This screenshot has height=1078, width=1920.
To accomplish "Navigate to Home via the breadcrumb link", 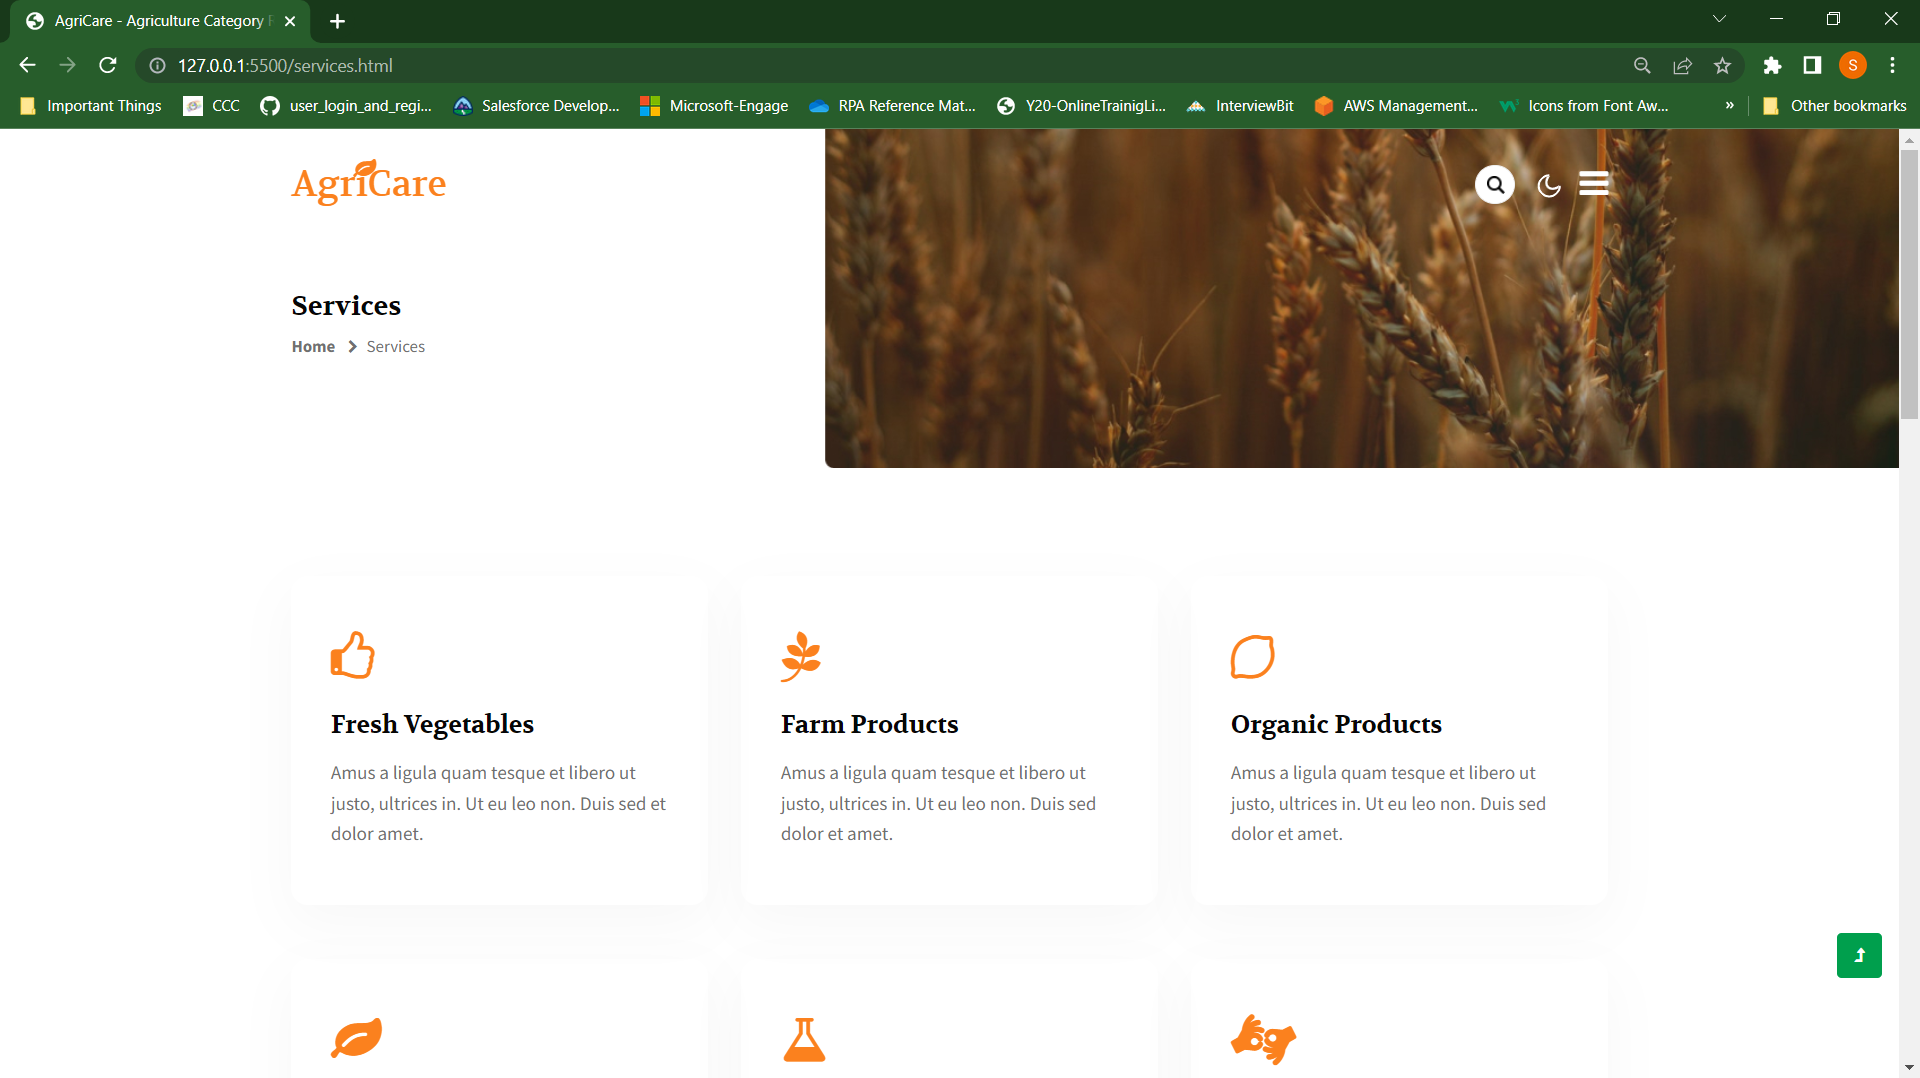I will (x=313, y=346).
